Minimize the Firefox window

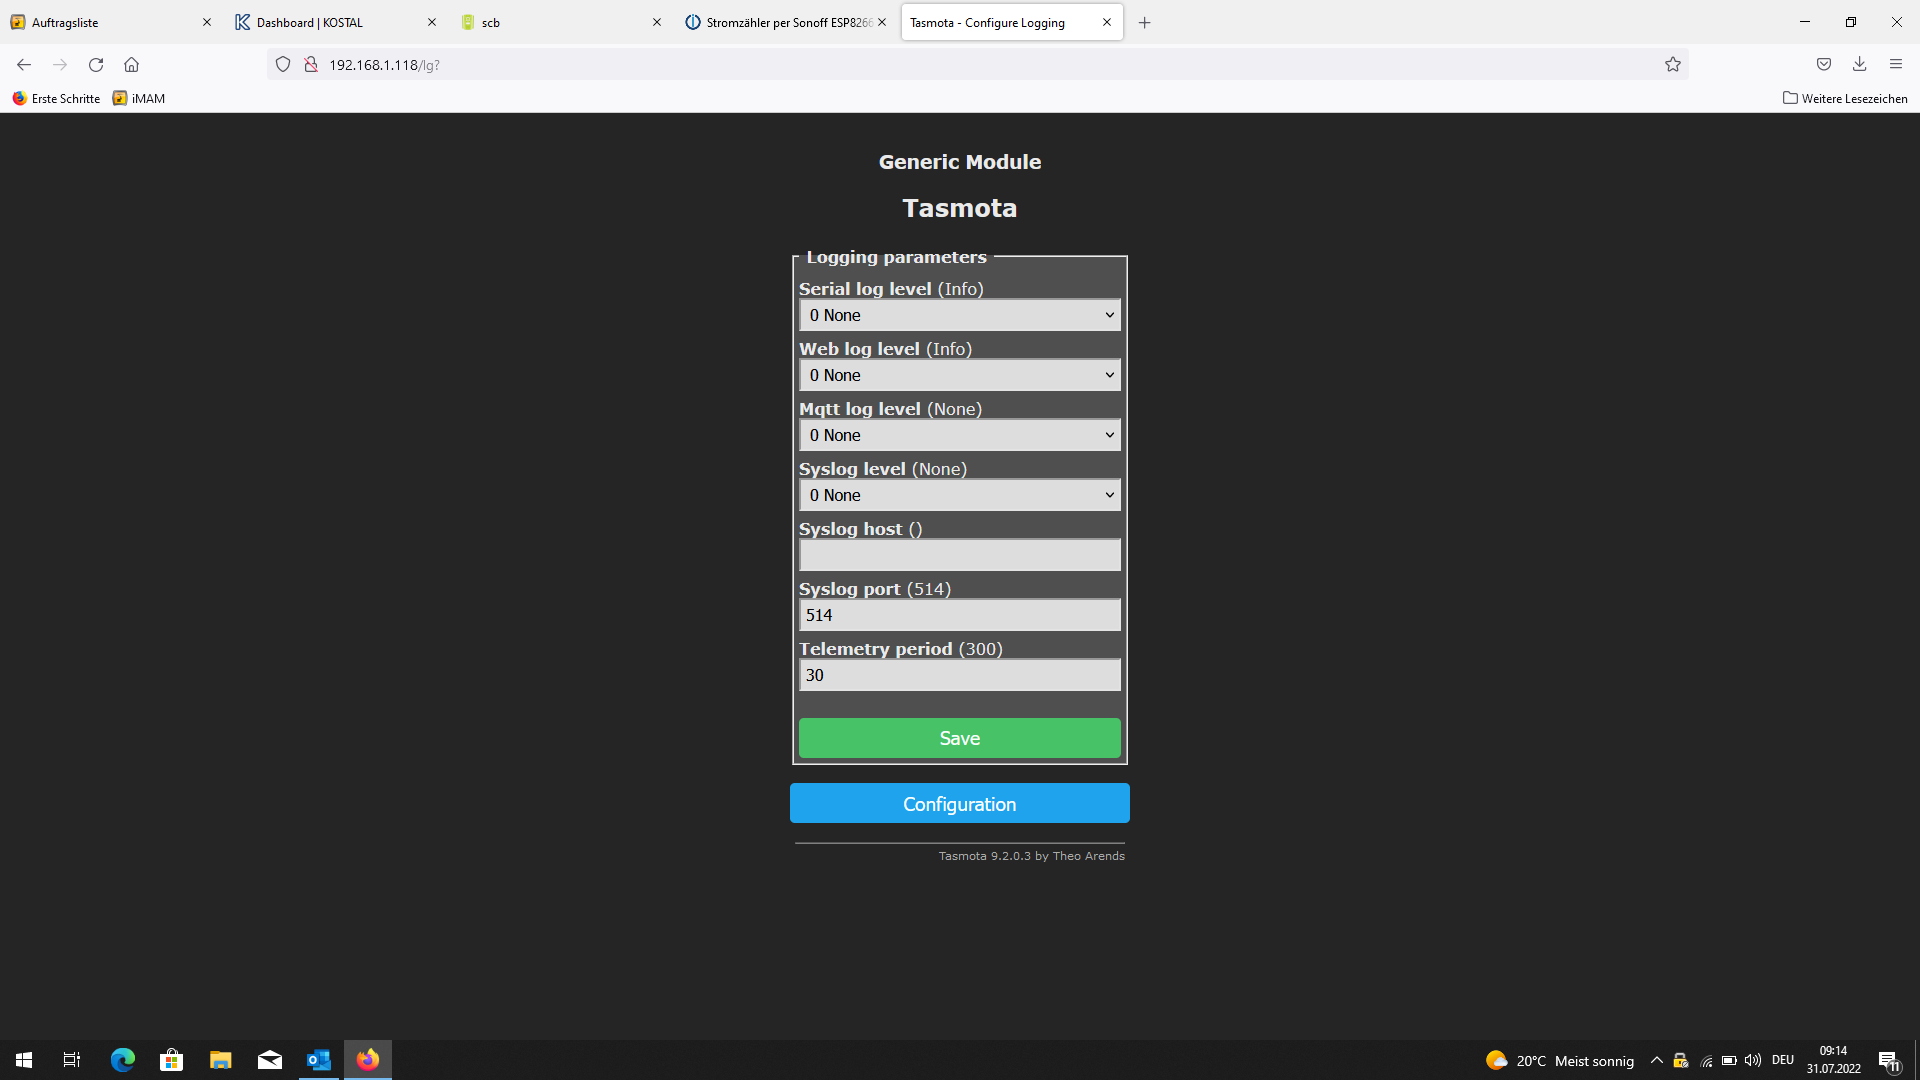(1805, 22)
